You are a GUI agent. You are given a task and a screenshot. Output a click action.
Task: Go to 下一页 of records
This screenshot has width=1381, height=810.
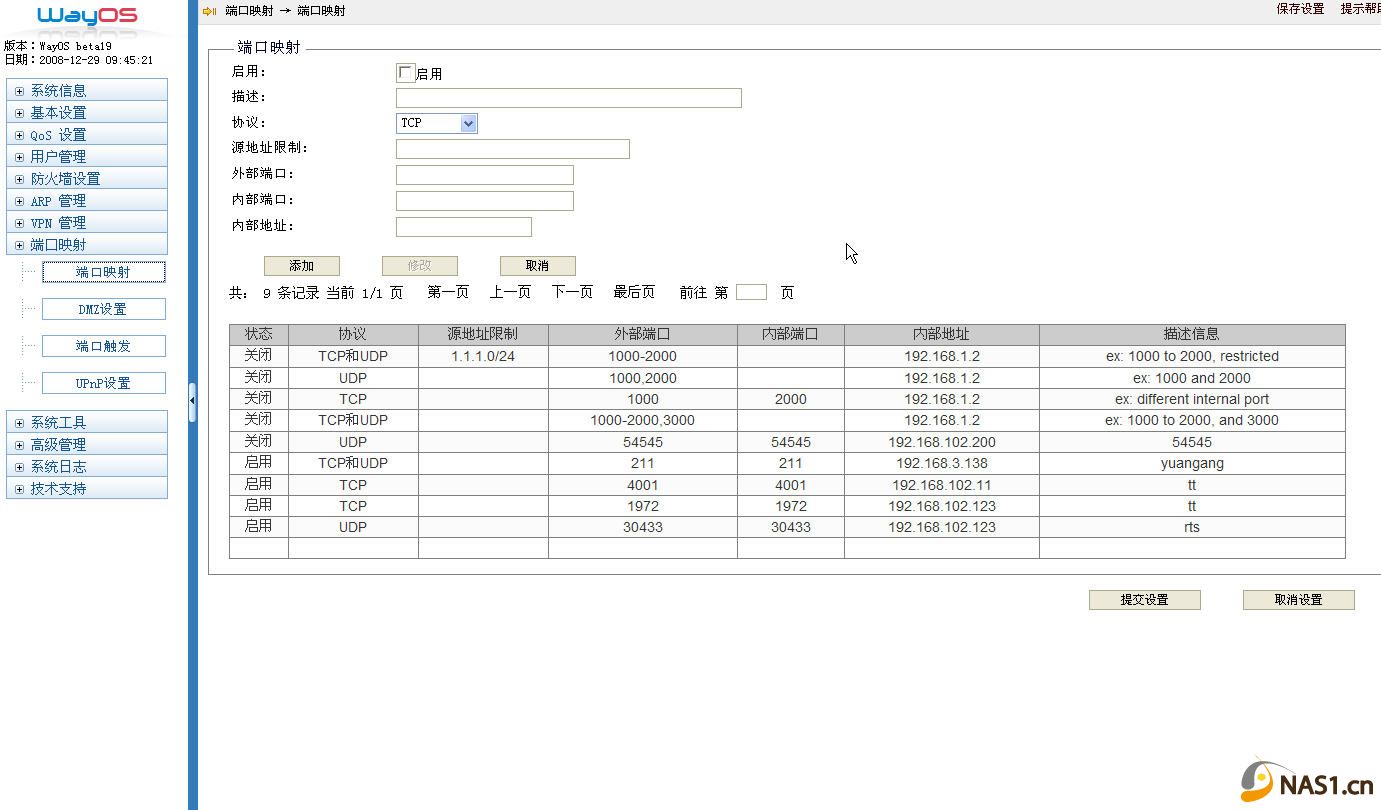pos(572,292)
